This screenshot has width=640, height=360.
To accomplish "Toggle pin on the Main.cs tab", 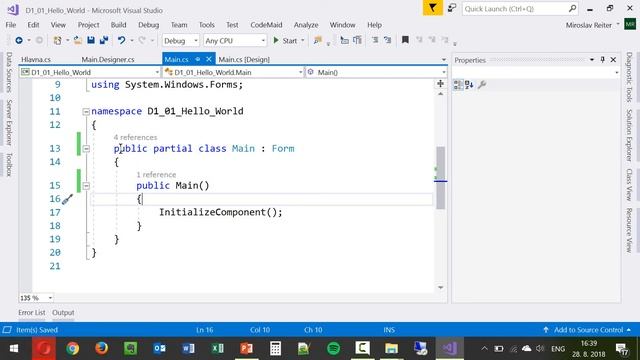I will tap(198, 60).
